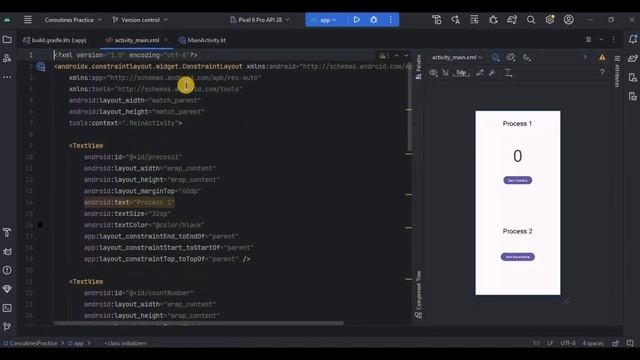Viewport: 640px width, 360px height.
Task: Close the activity_main.xml tab
Action: click(x=166, y=40)
